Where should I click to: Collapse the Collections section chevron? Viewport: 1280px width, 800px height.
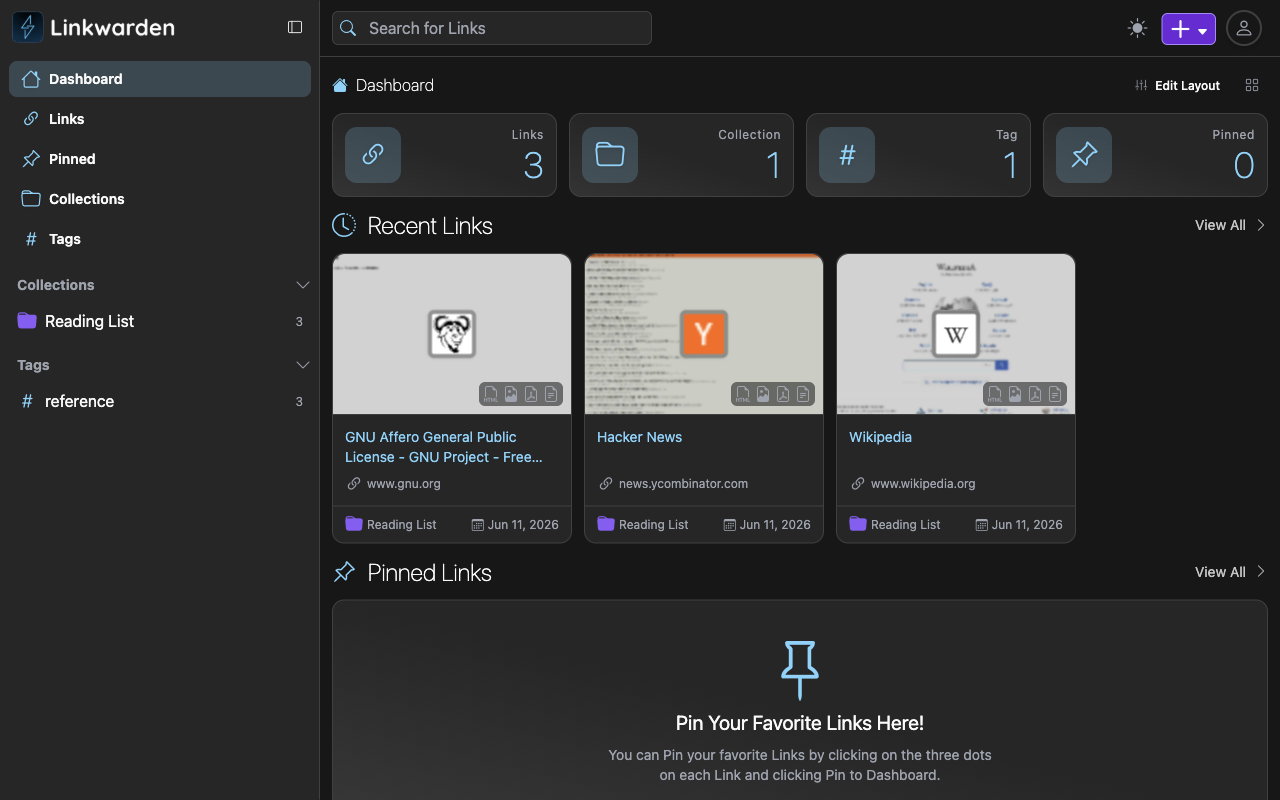pyautogui.click(x=303, y=285)
